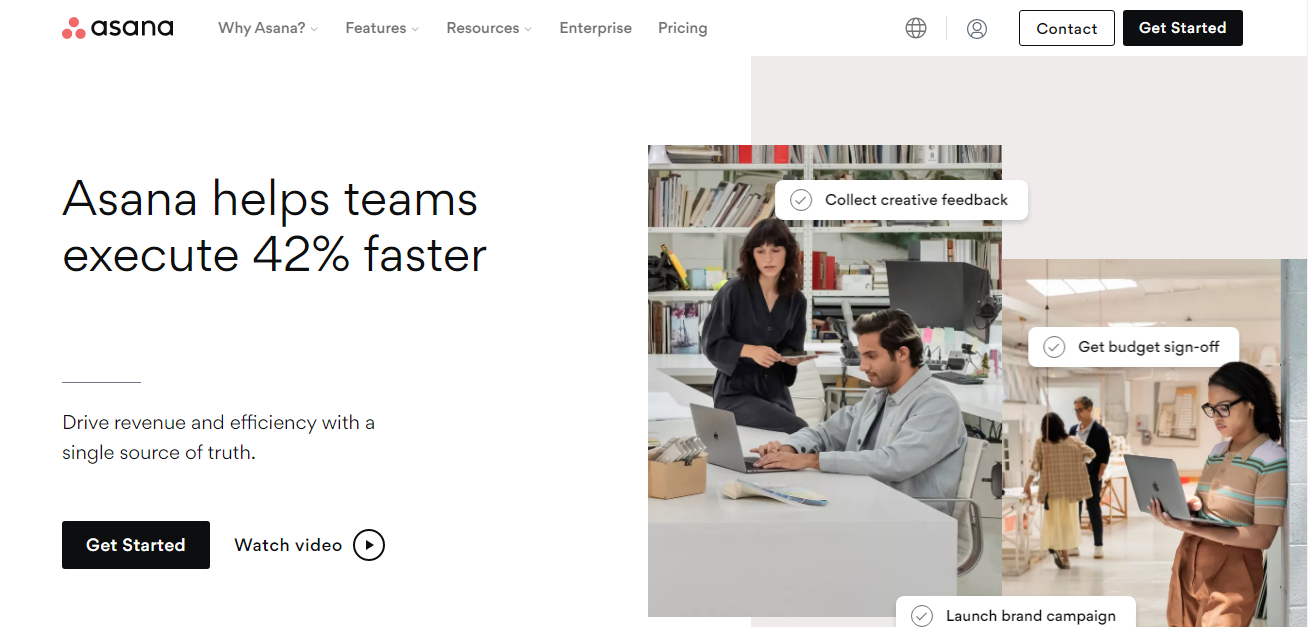Expand the Why Asana? dropdown menu
1308x627 pixels.
pos(267,28)
